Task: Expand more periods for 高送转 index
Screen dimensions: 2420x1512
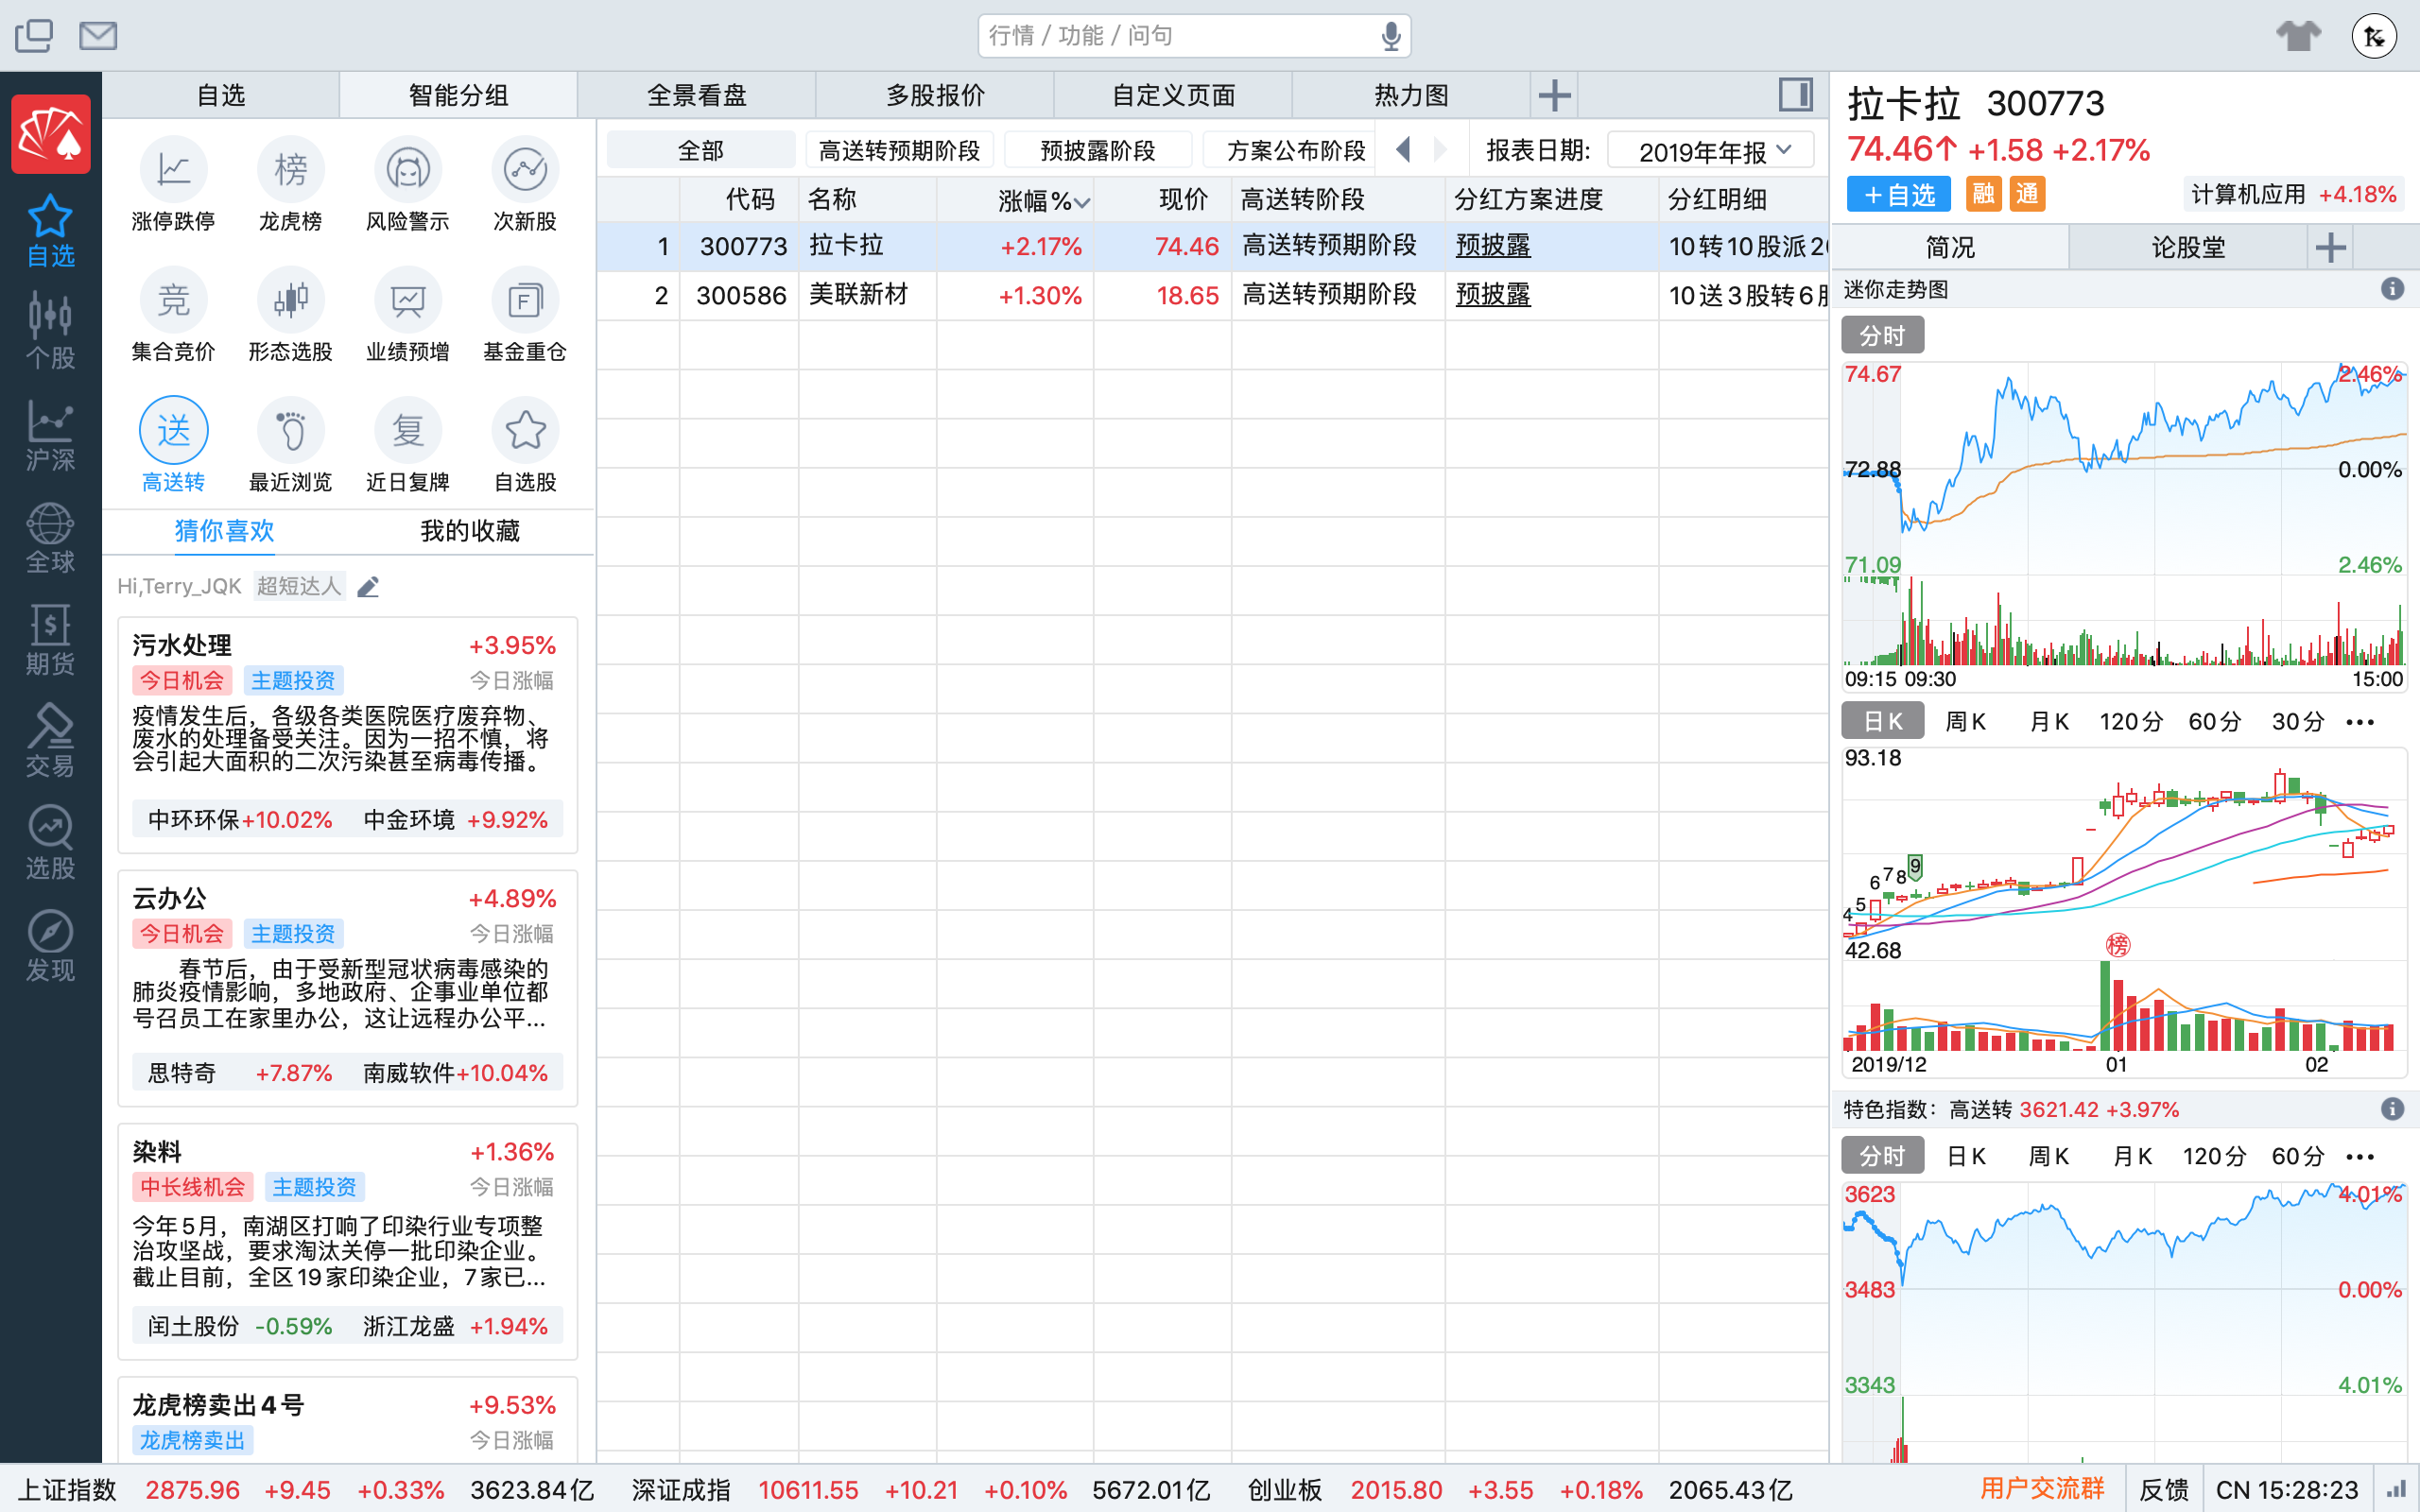Action: [2360, 1157]
